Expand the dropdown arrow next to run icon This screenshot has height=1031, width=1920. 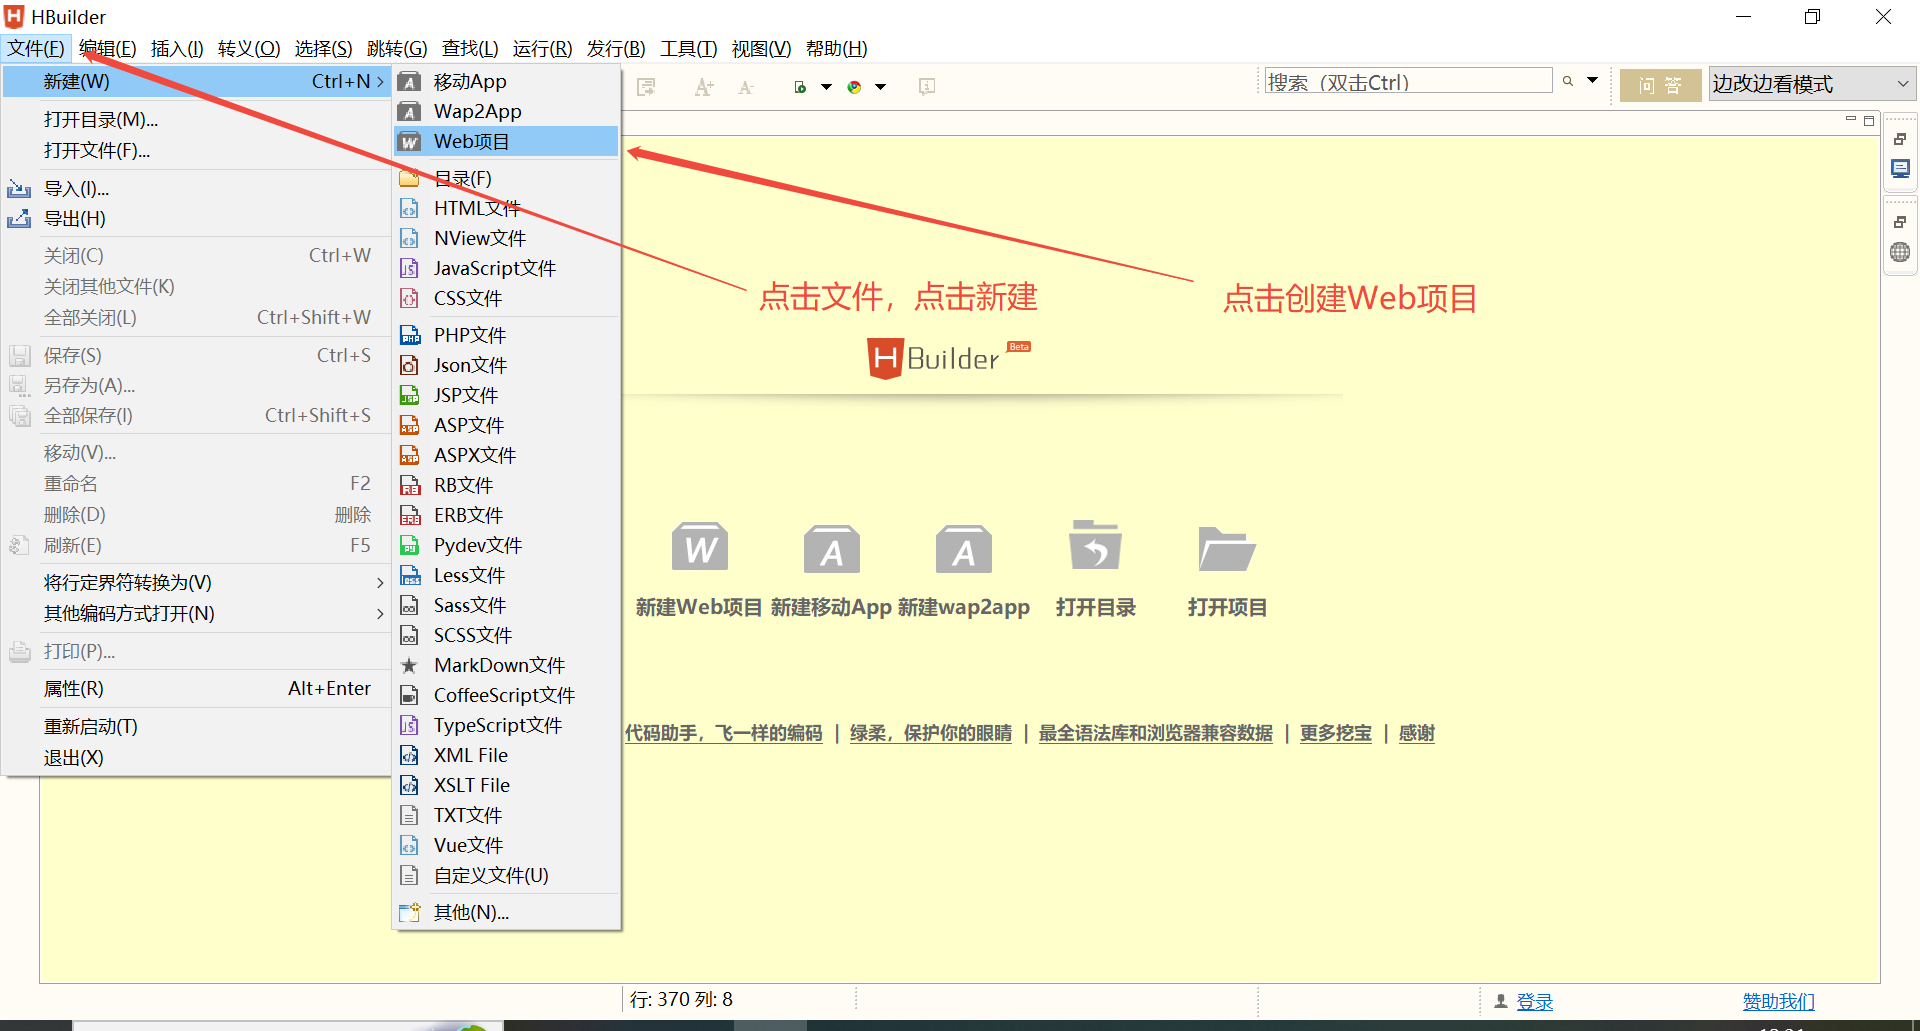click(x=827, y=87)
